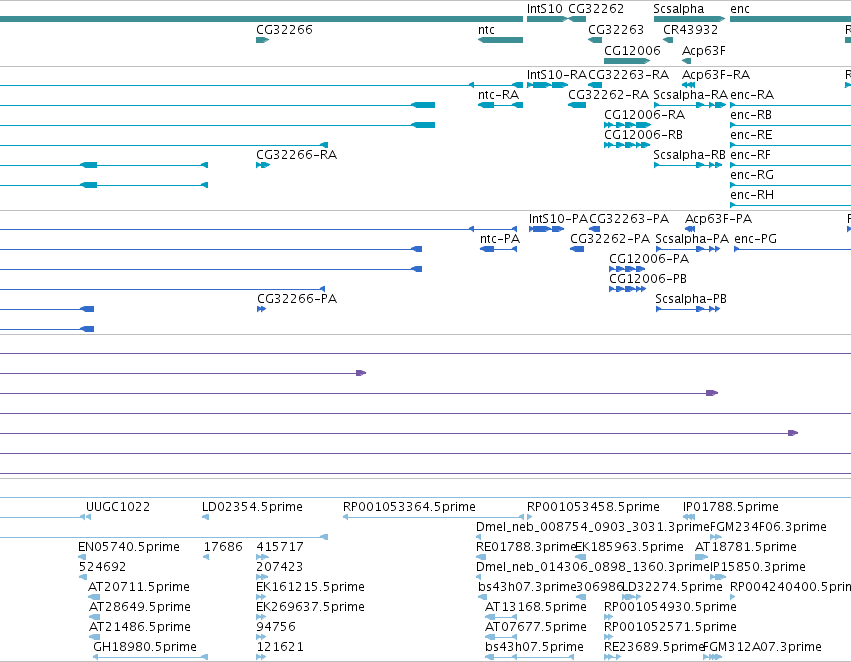Click EST AT20711.5prime
The image size is (851, 662).
pyautogui.click(x=139, y=587)
